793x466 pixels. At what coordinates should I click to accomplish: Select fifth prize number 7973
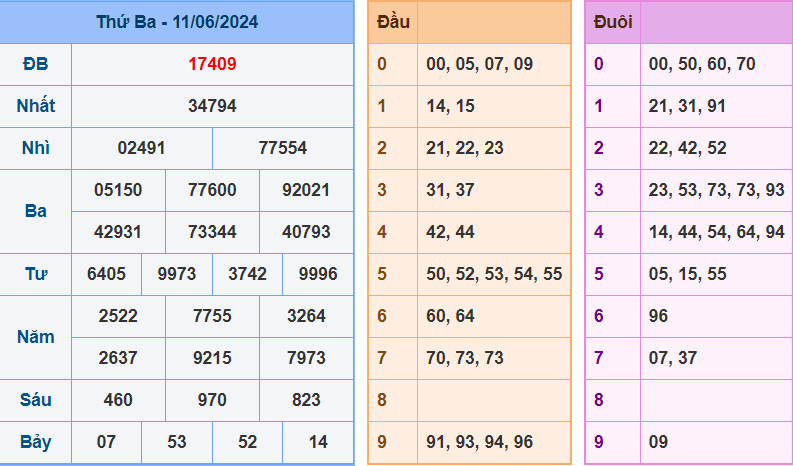tap(306, 358)
